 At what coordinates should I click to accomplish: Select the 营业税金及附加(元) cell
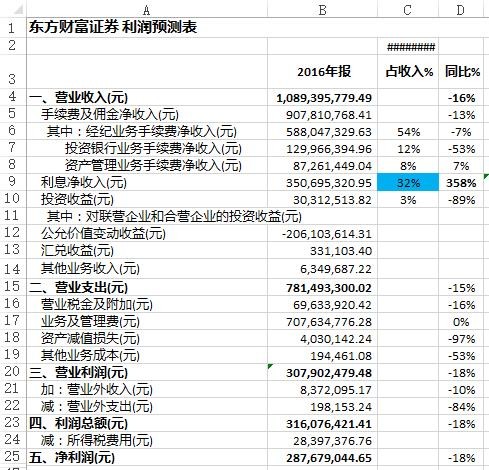147,304
